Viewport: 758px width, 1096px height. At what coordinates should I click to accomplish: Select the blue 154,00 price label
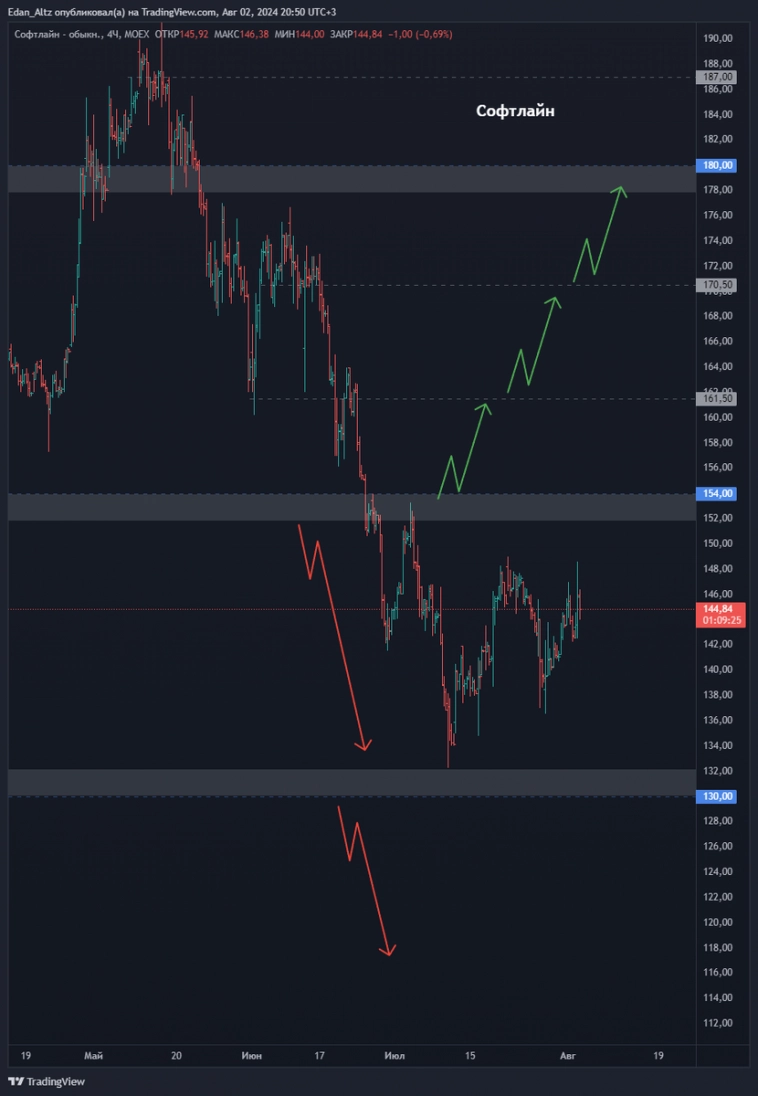click(717, 493)
